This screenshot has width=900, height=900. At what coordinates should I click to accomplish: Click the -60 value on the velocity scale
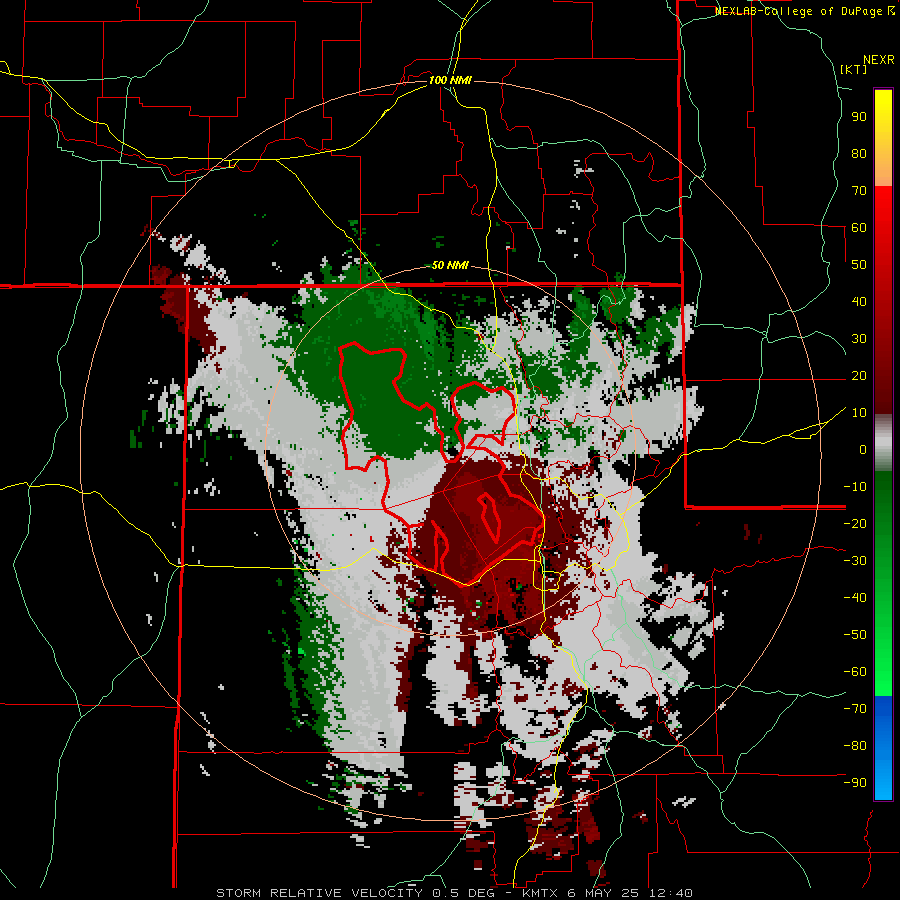[x=855, y=672]
